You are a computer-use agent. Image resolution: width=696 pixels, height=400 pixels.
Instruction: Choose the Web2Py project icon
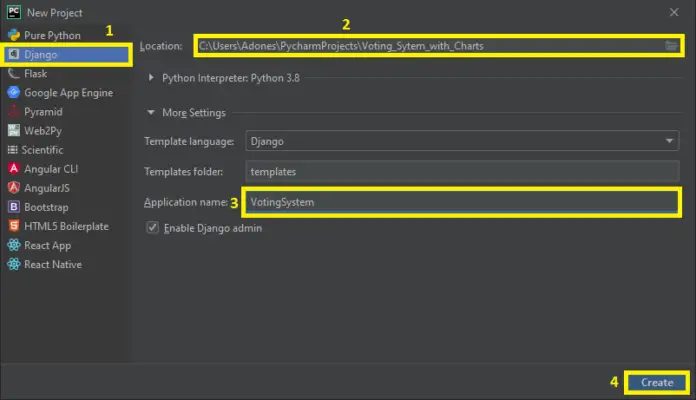(x=15, y=130)
